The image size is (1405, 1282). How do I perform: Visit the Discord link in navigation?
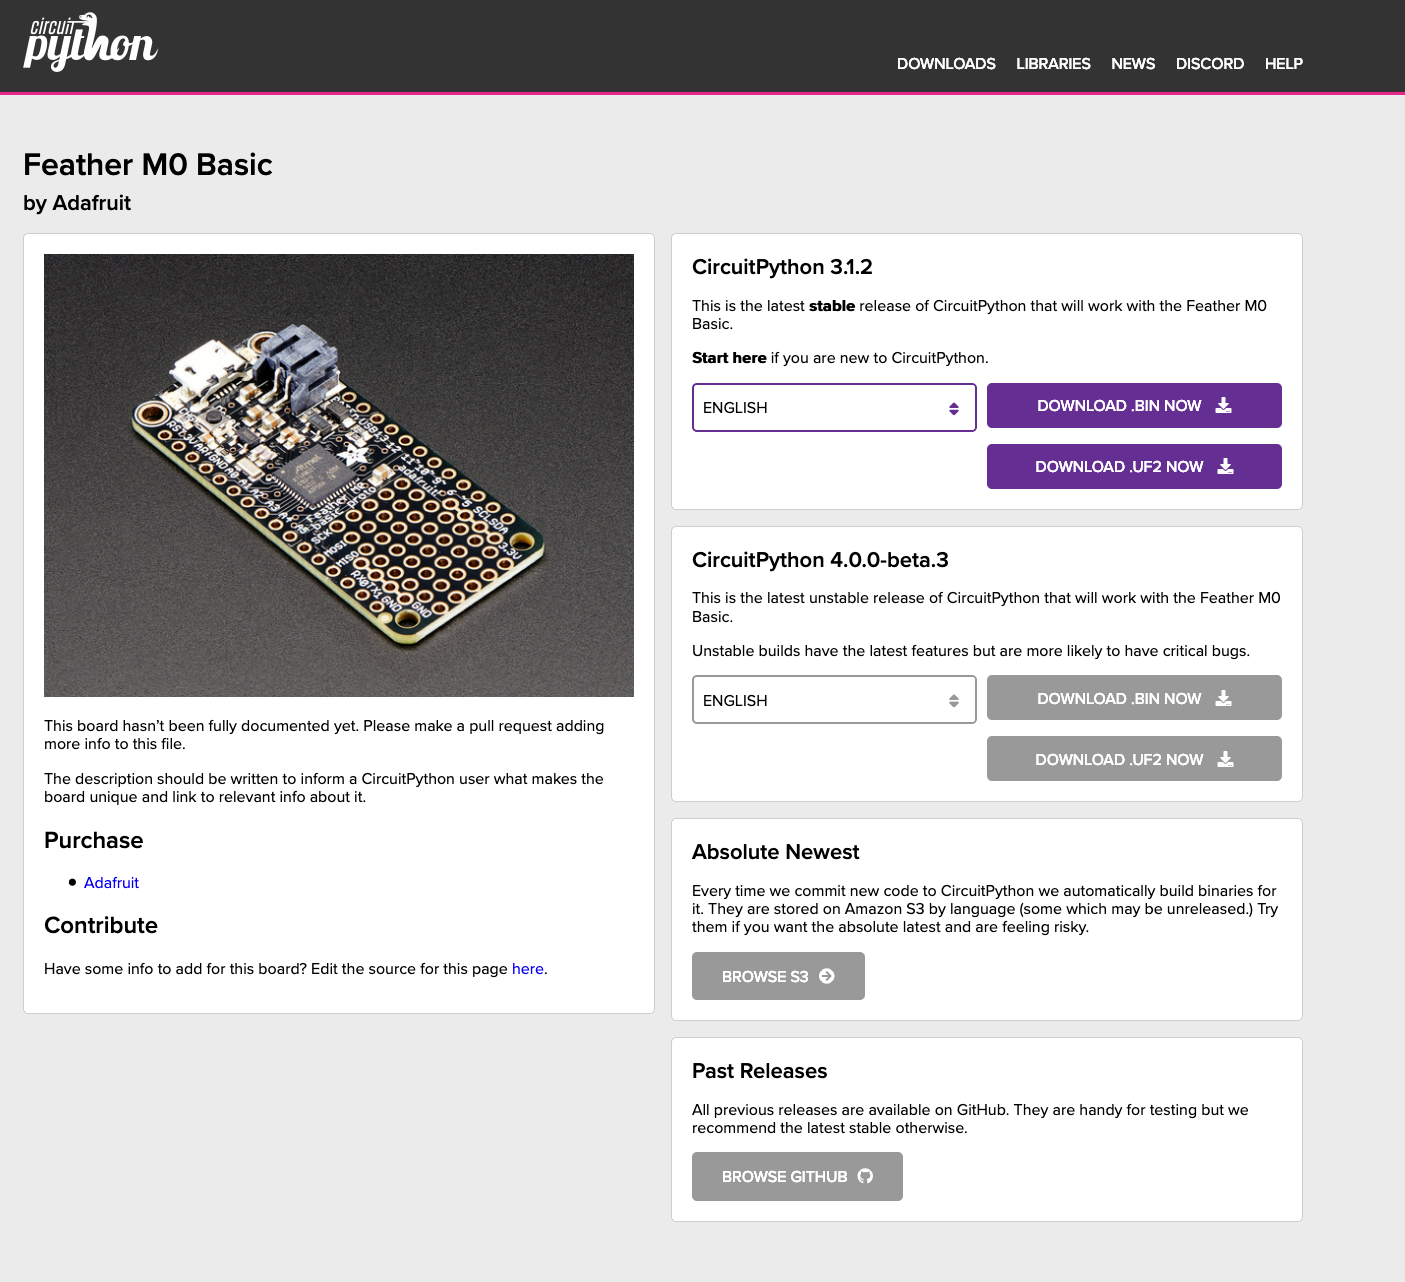(1210, 64)
